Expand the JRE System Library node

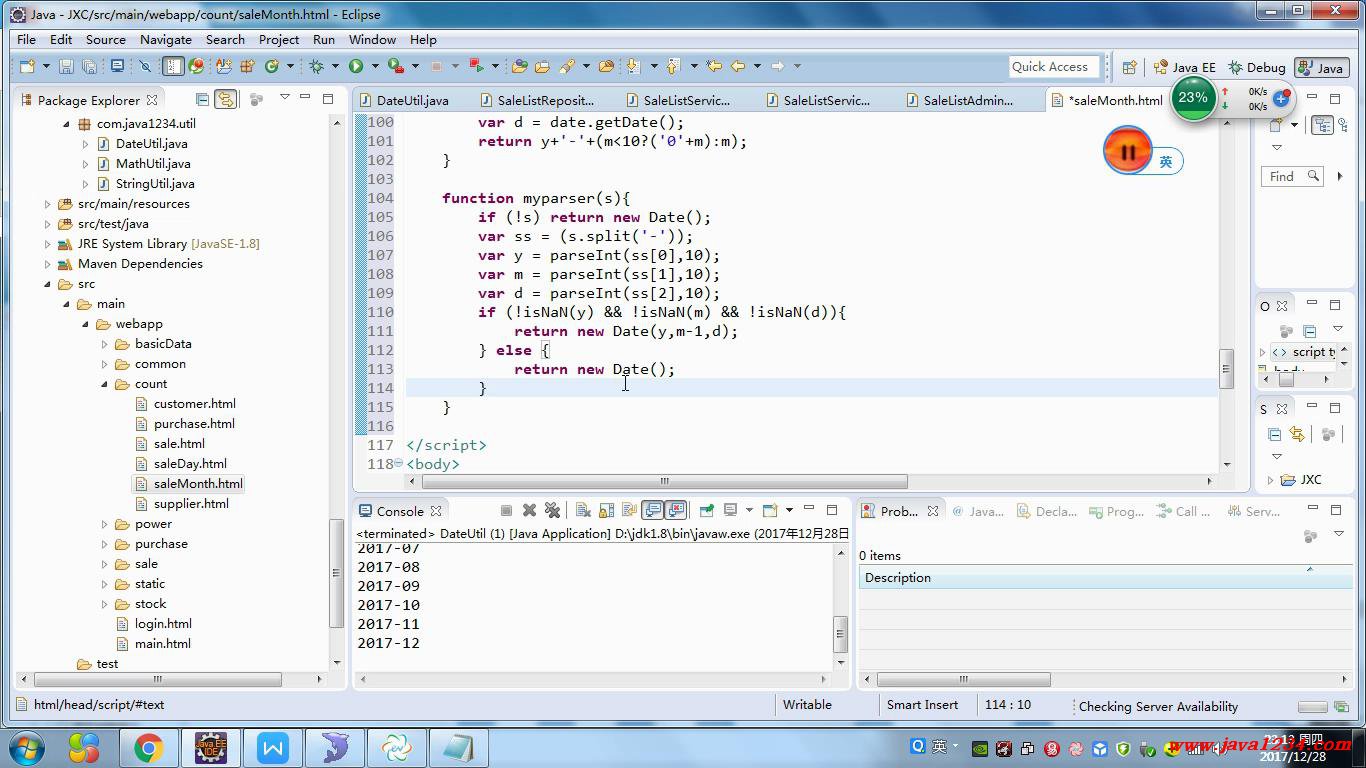pos(47,244)
